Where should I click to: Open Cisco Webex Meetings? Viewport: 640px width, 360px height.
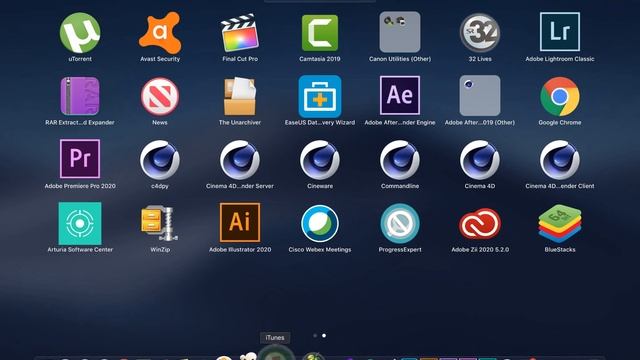pyautogui.click(x=320, y=223)
